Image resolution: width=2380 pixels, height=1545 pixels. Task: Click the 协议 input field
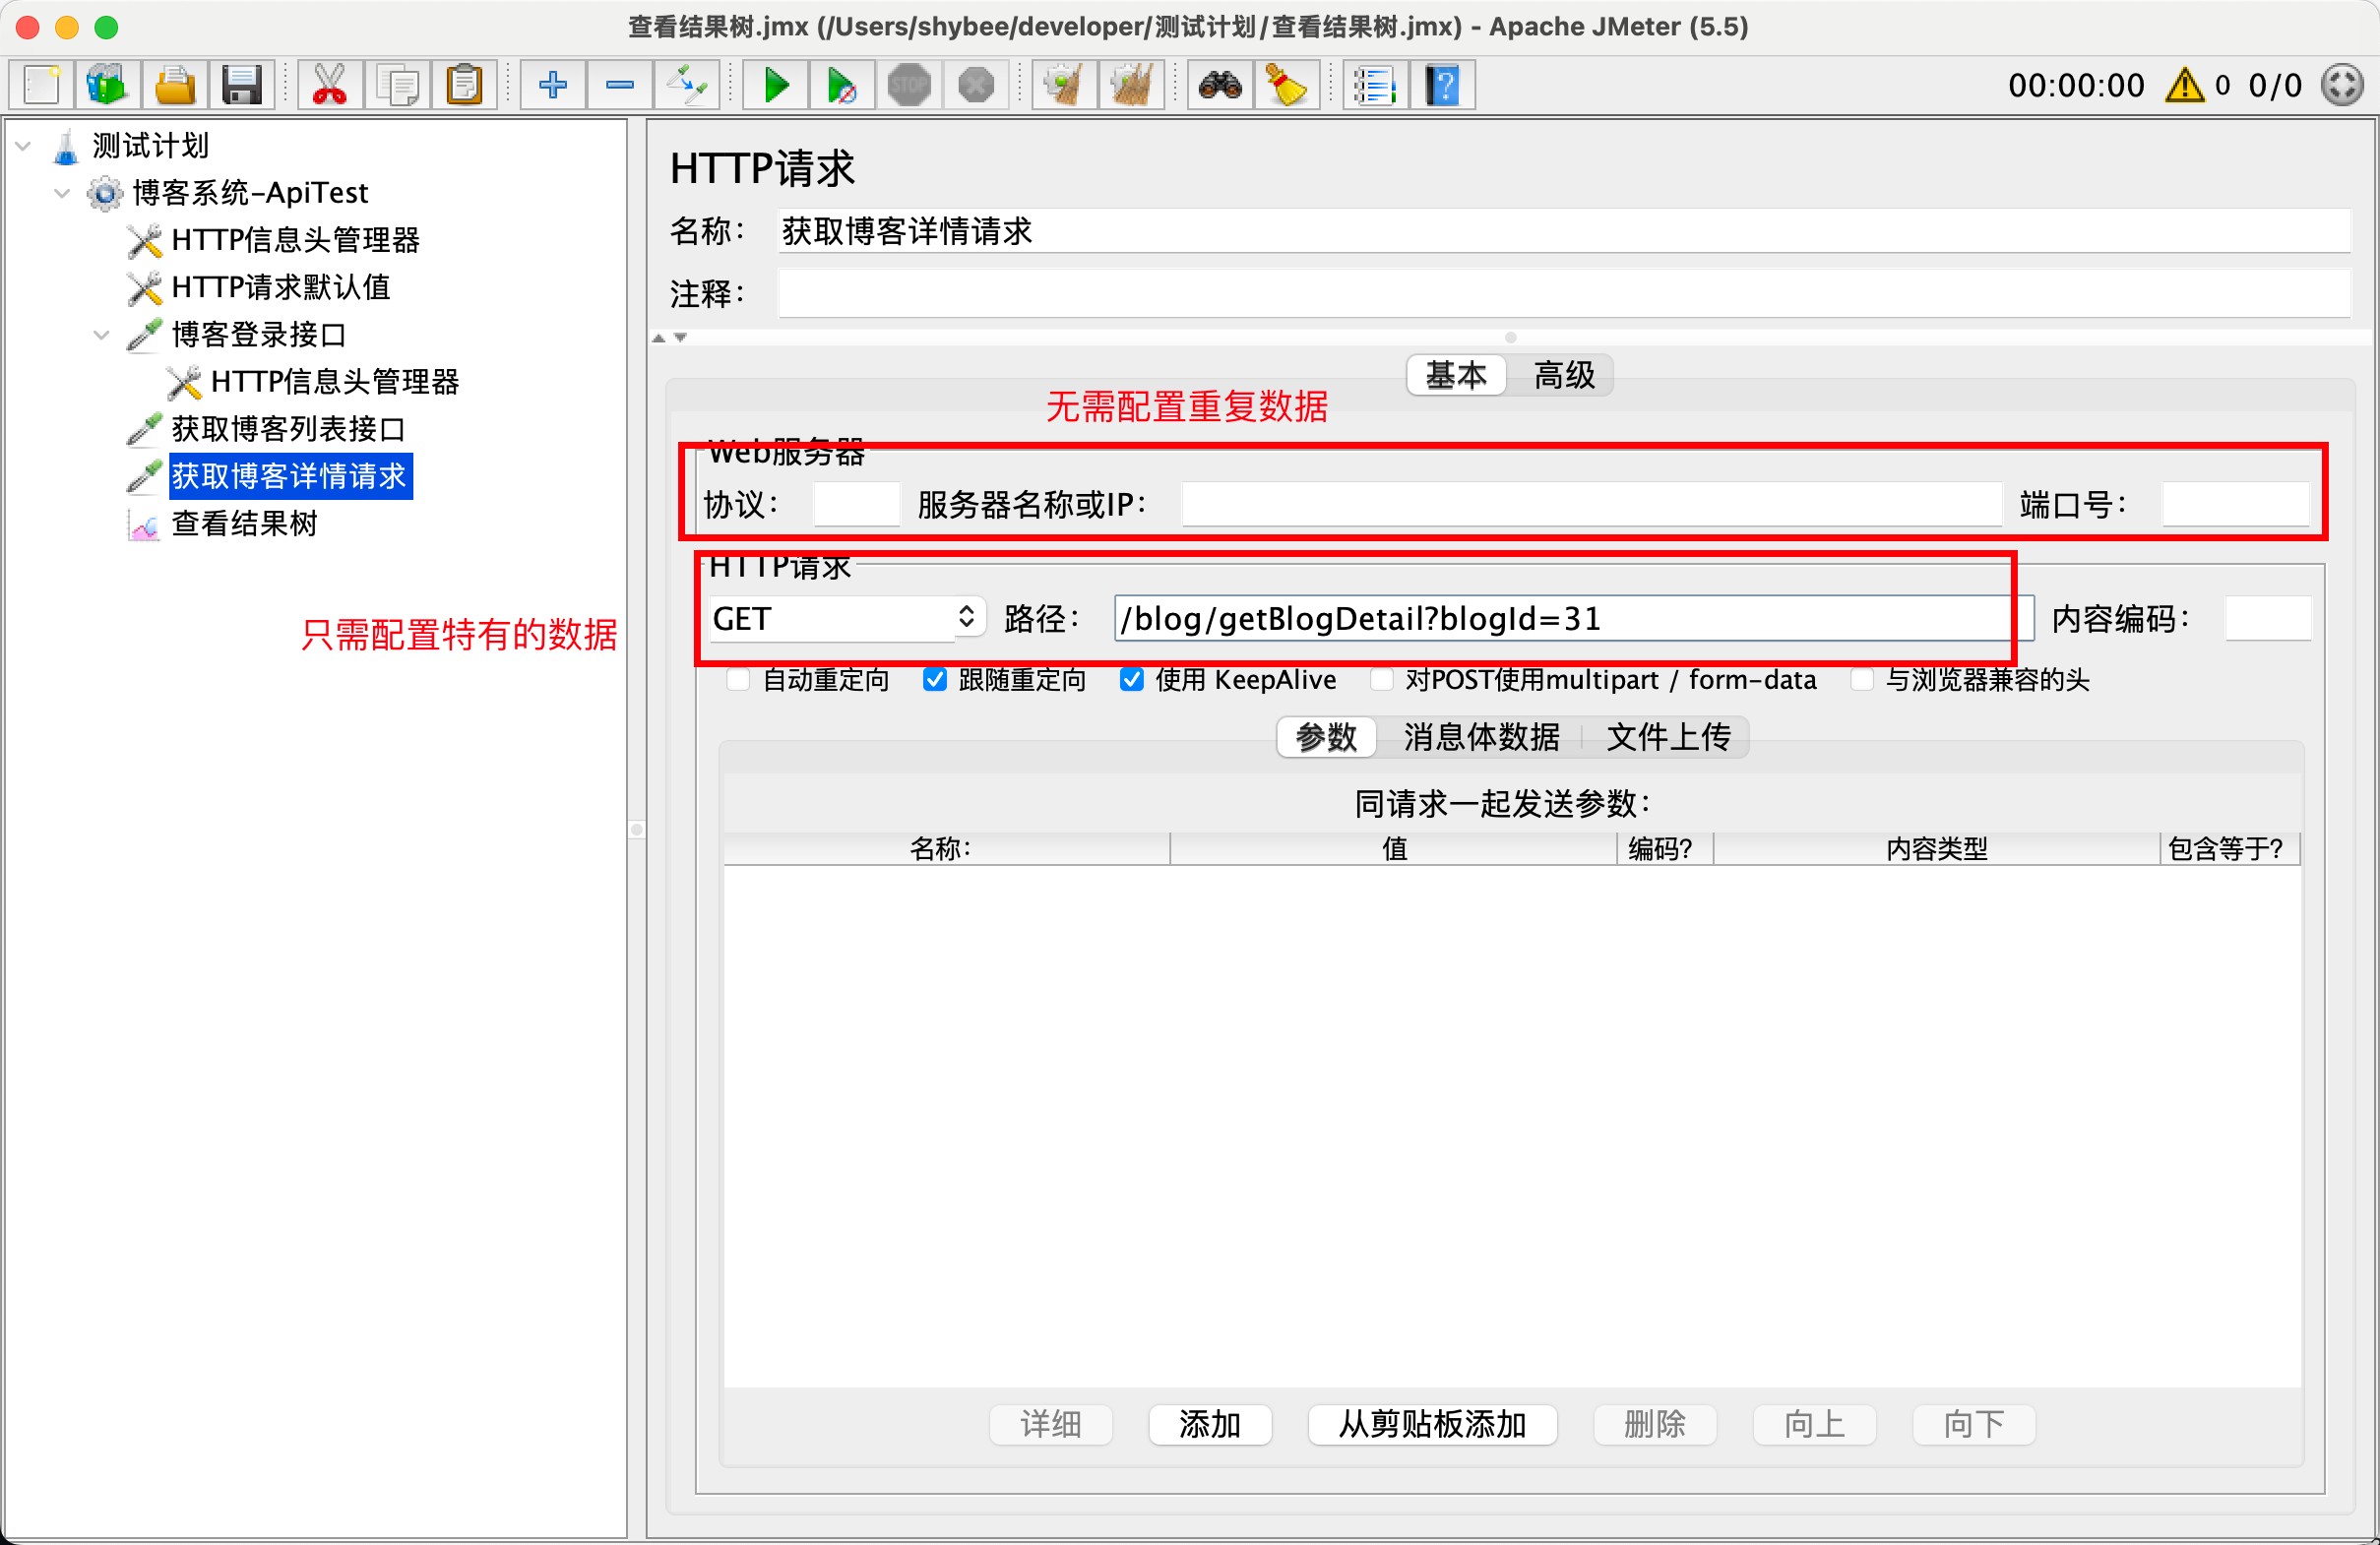pos(857,504)
